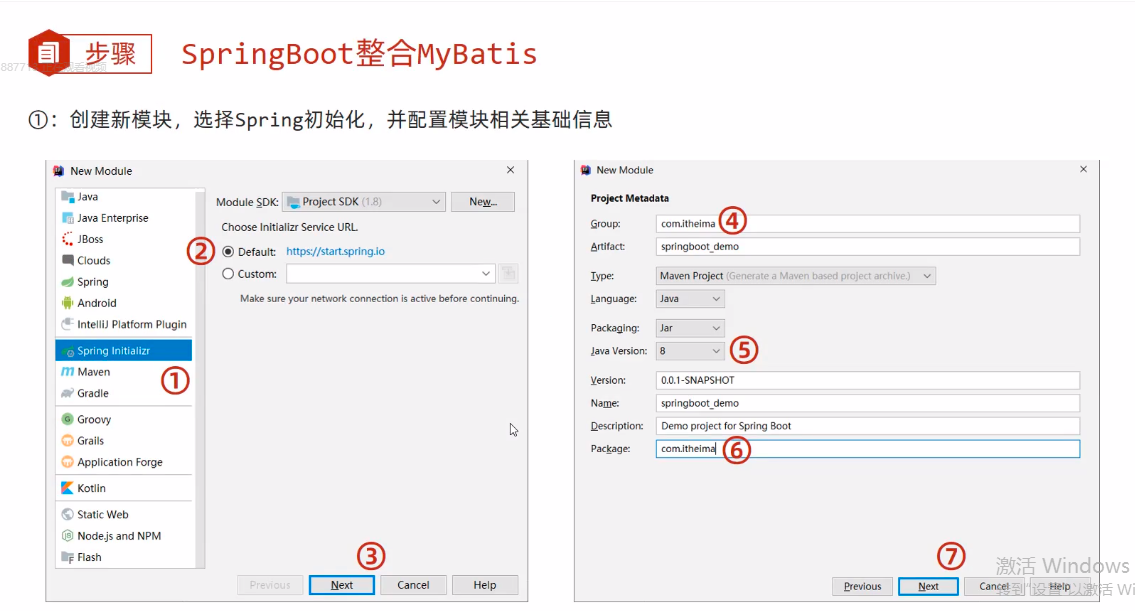Click Previous in the right New Module dialog
1135x611 pixels.
pos(862,586)
